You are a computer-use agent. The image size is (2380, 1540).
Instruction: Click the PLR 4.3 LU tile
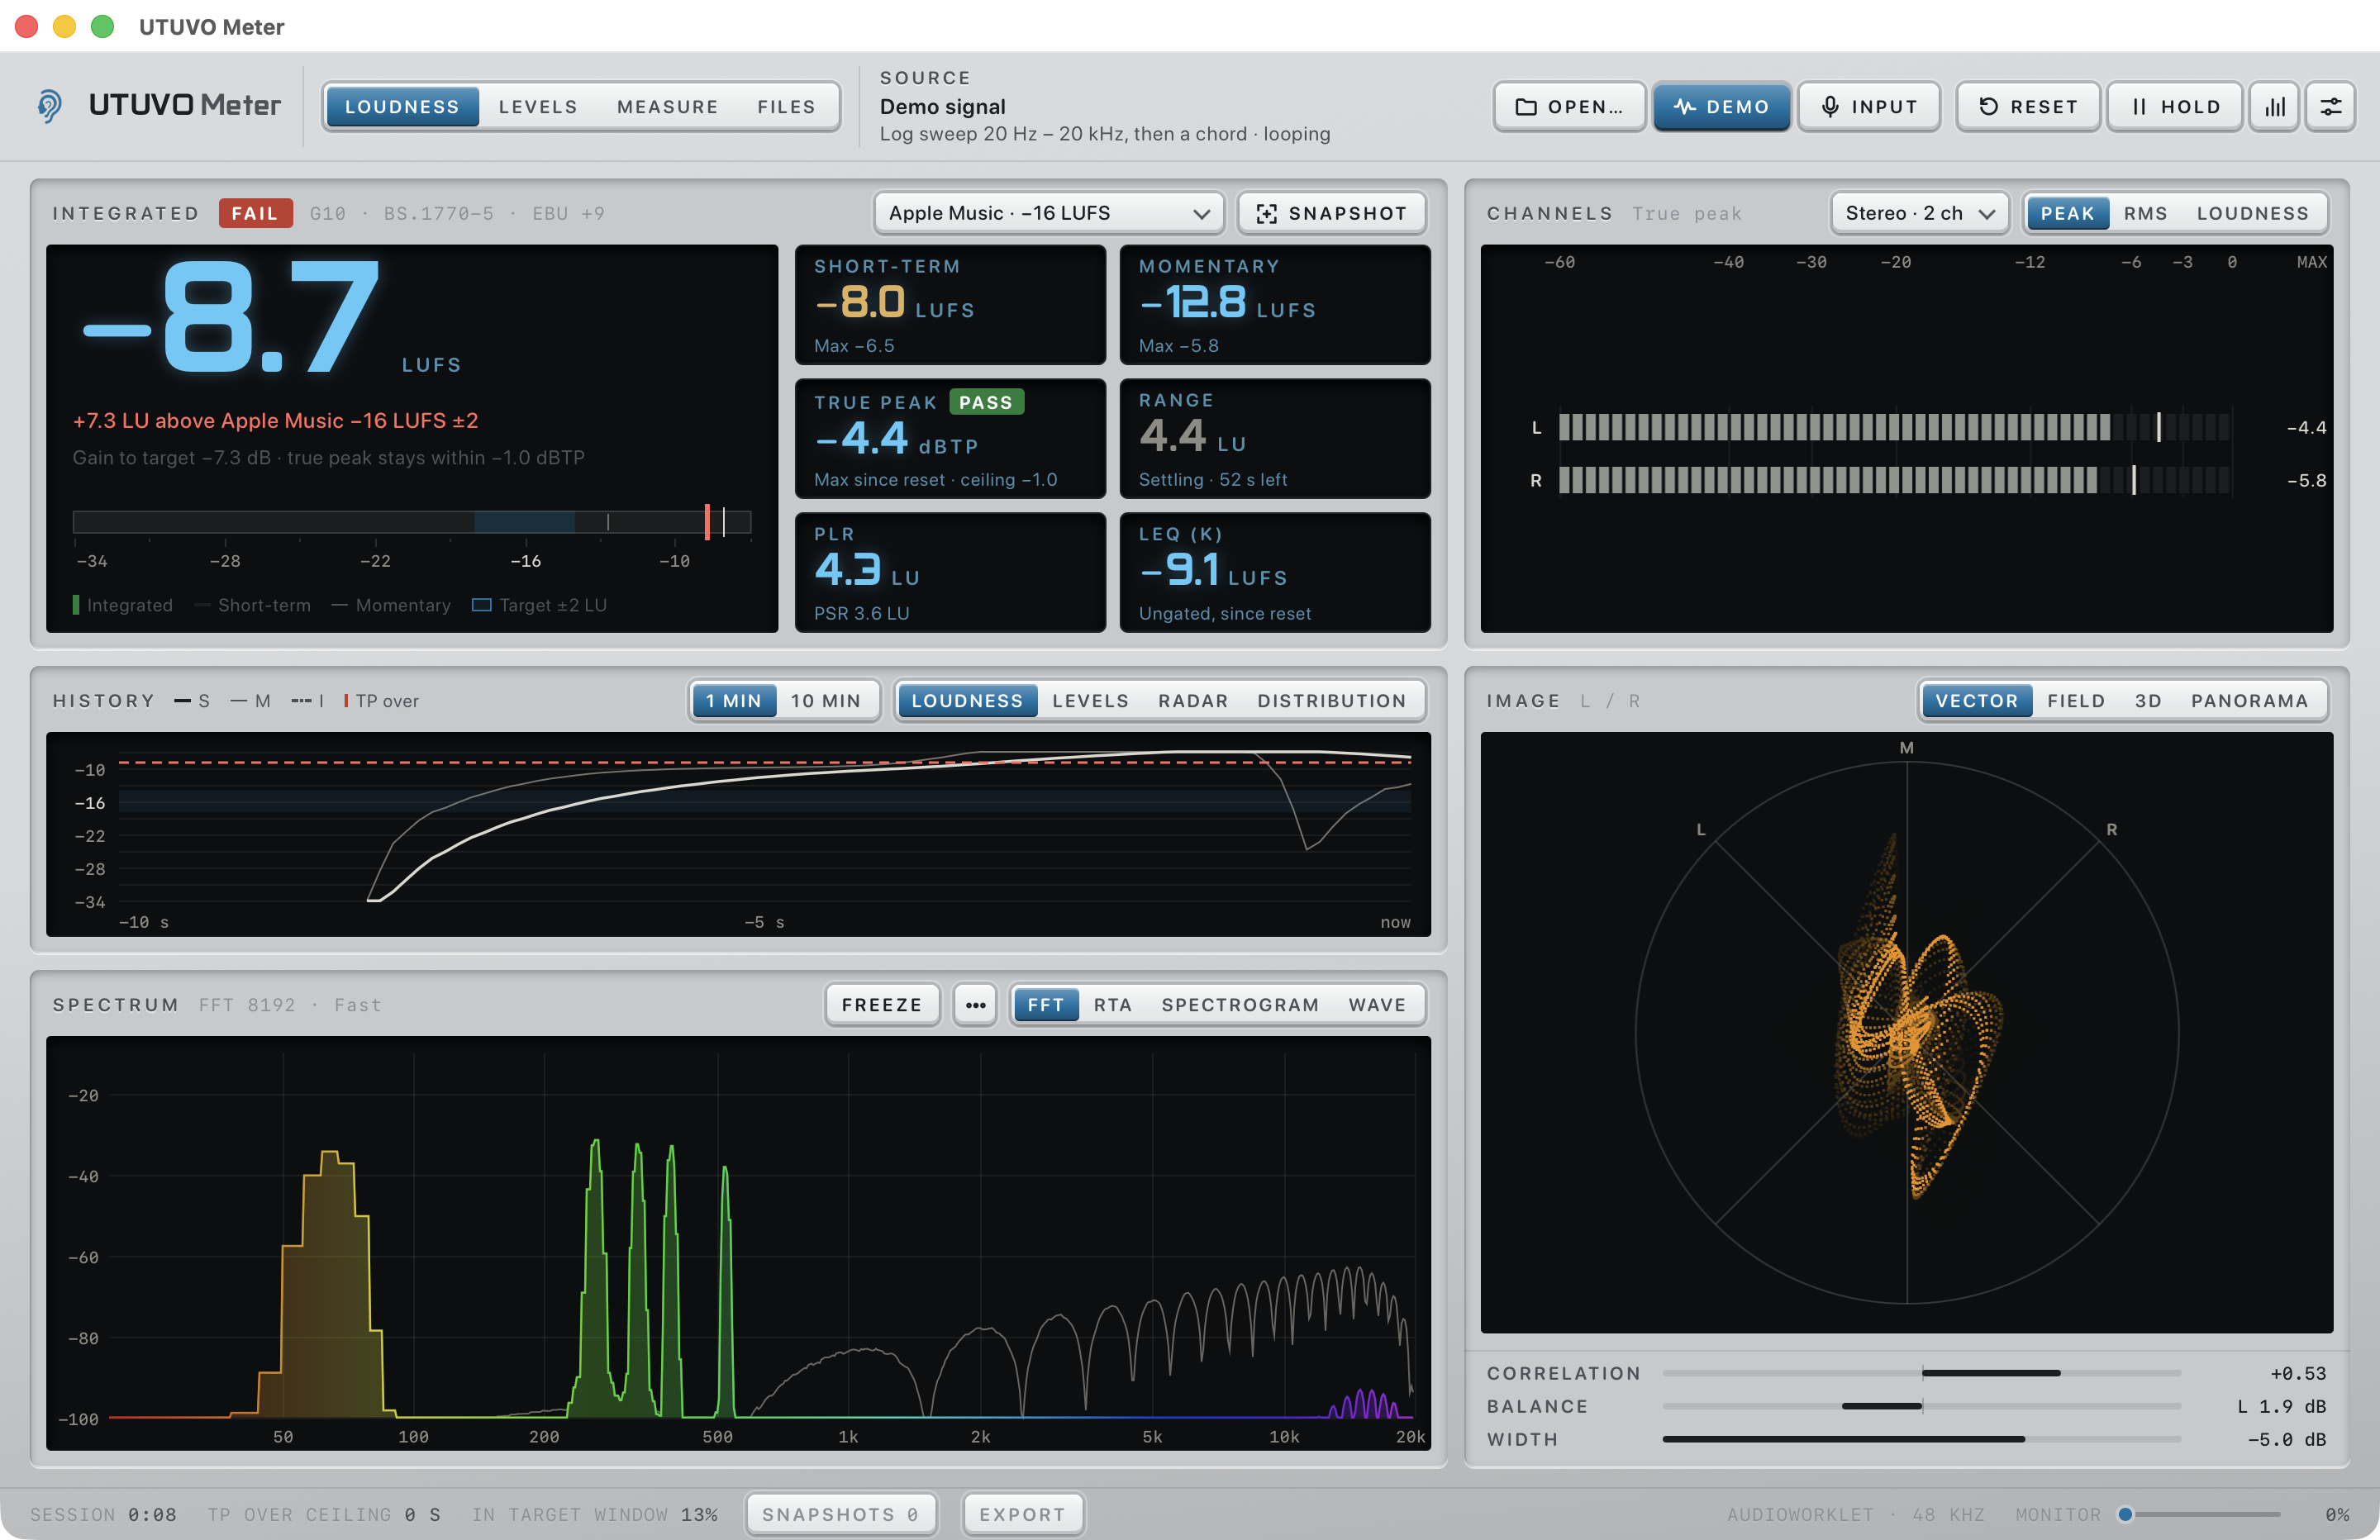pyautogui.click(x=950, y=573)
